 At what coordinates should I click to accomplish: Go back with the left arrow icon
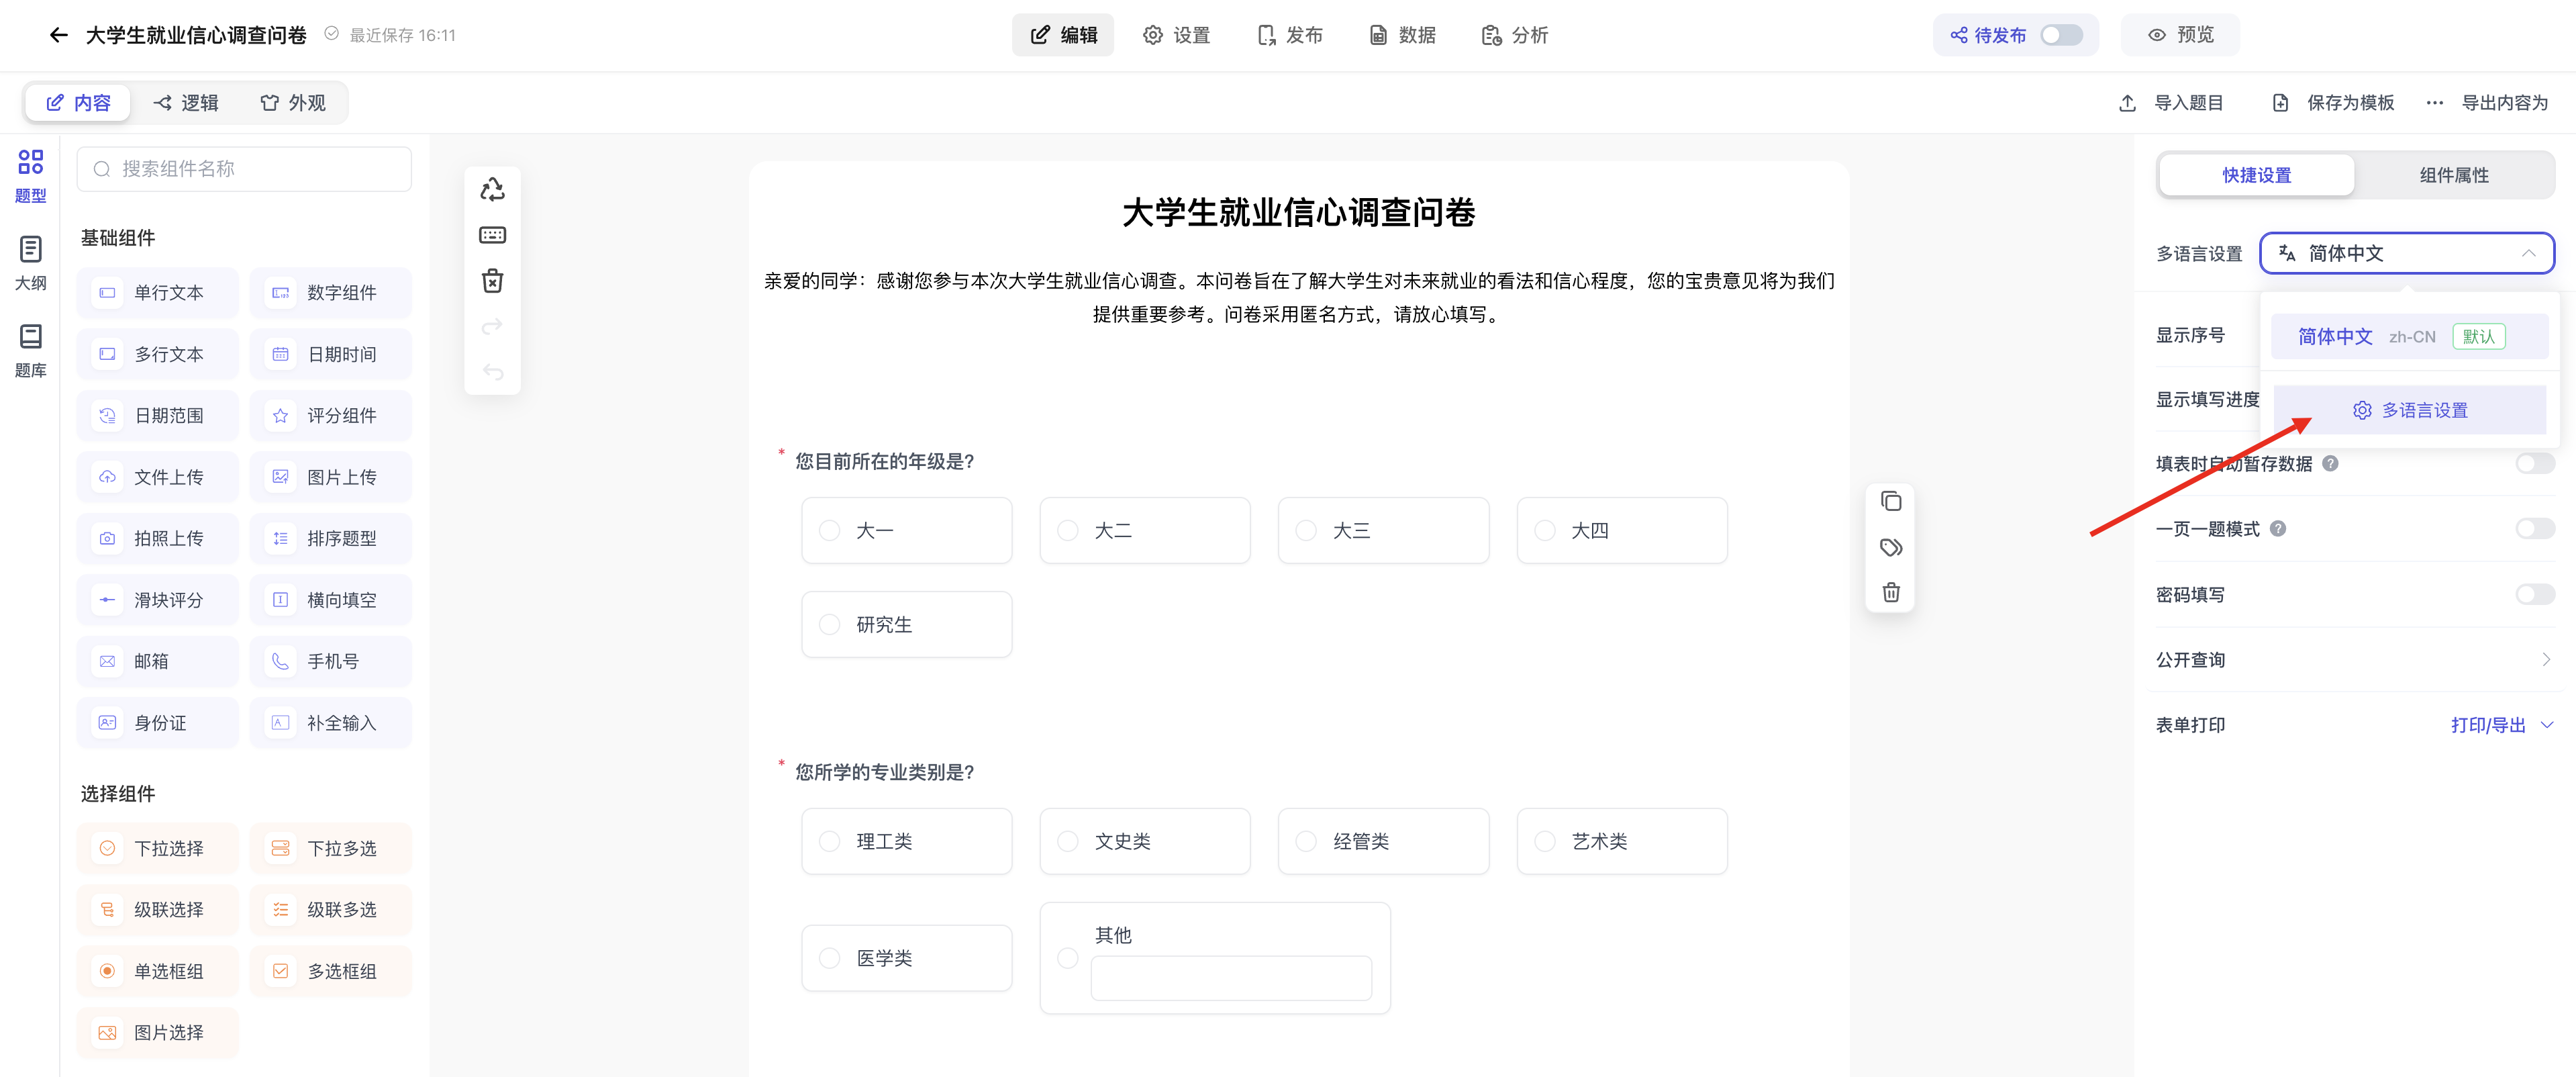click(x=59, y=35)
